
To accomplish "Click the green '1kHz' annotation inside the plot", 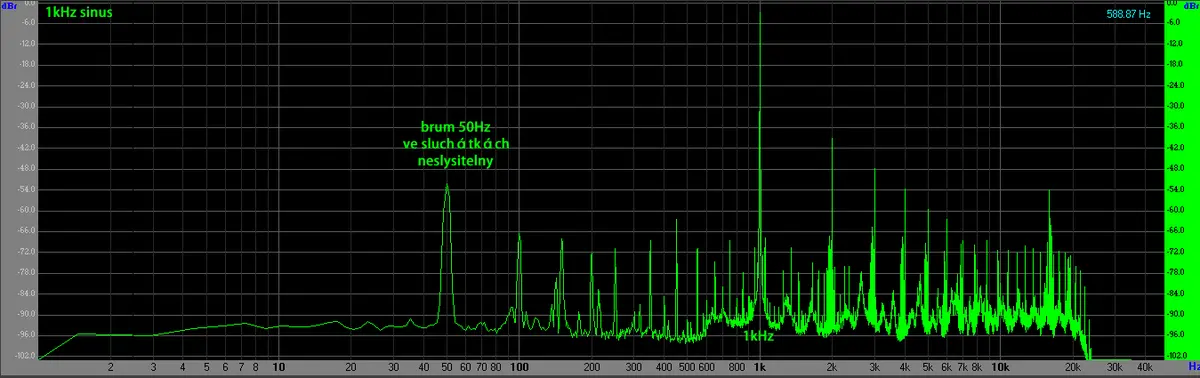I will 758,337.
